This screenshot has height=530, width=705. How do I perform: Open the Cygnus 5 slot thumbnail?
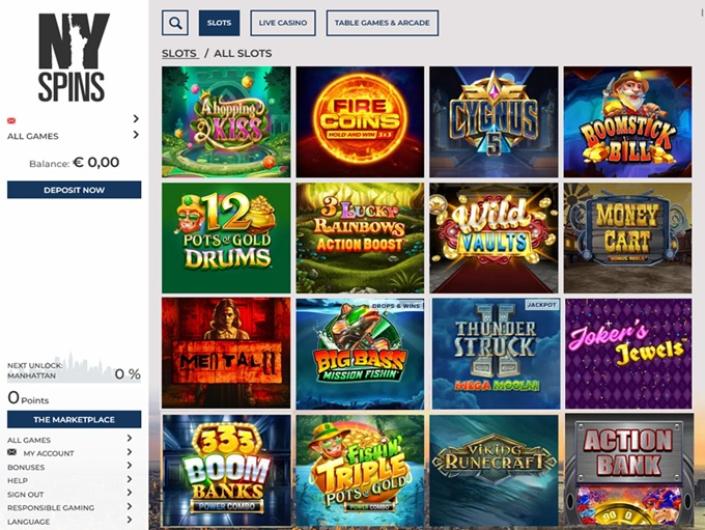click(x=494, y=122)
